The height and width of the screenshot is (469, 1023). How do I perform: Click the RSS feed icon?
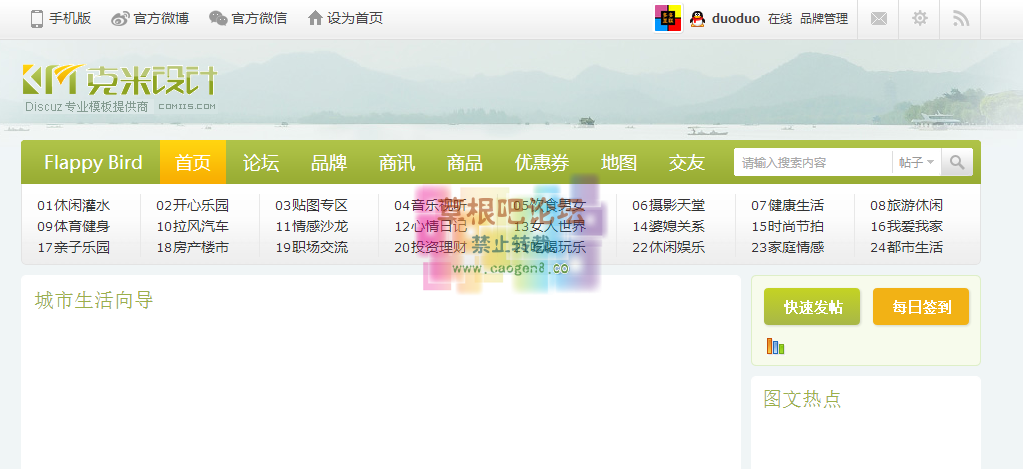click(961, 19)
